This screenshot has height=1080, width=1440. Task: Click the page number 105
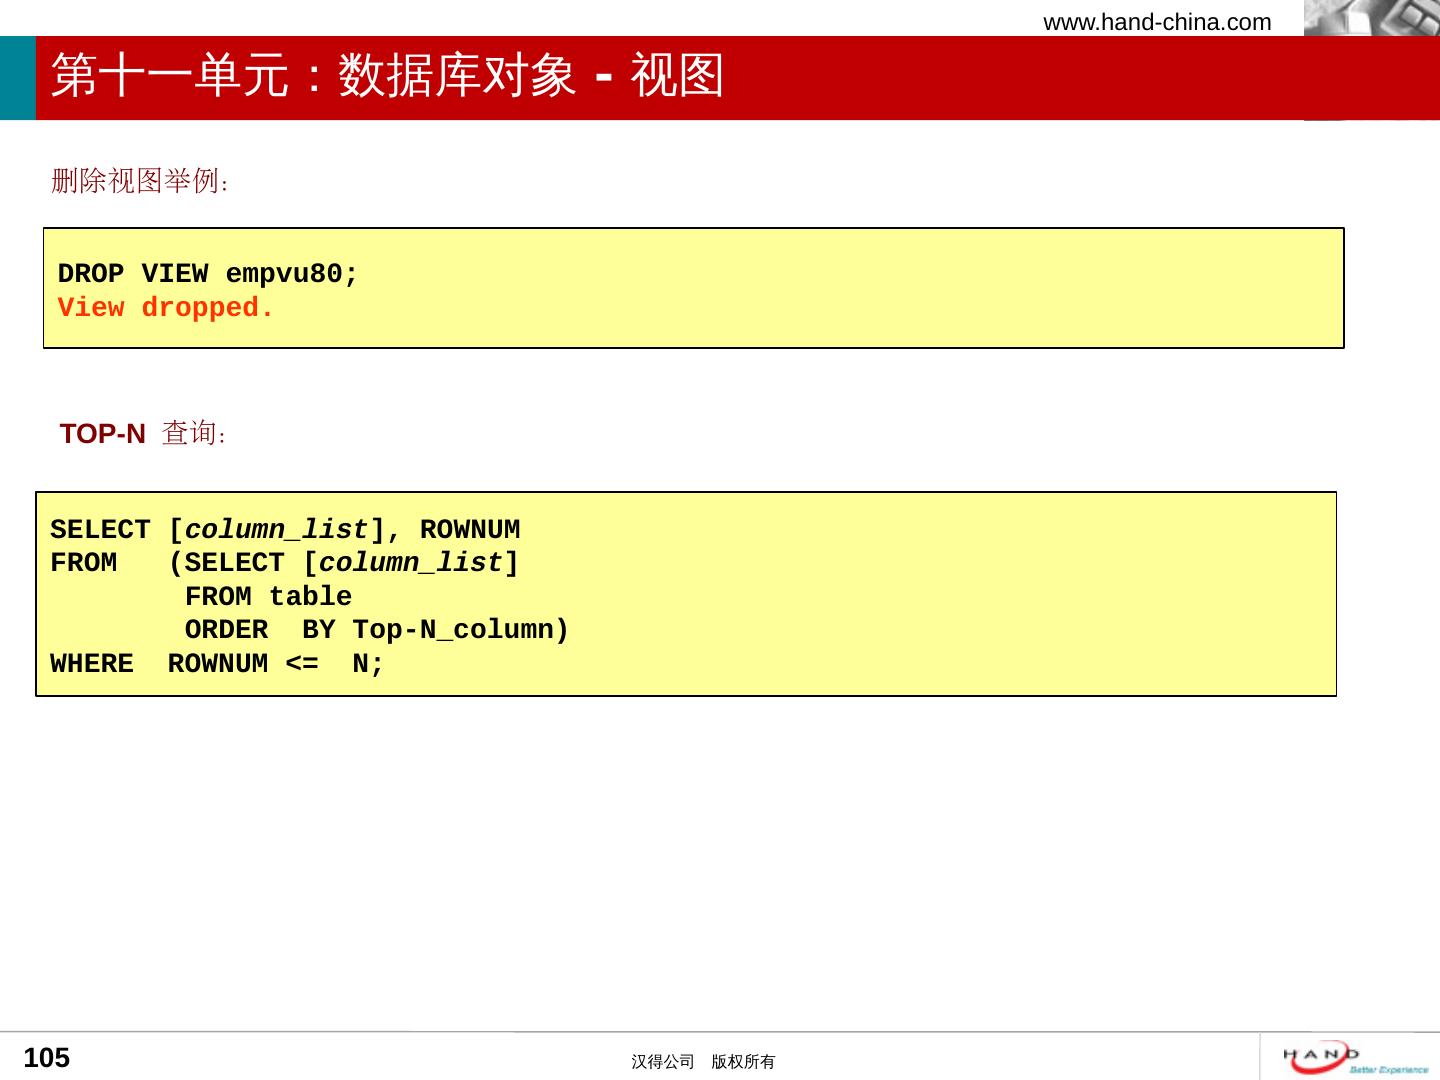click(x=47, y=1058)
